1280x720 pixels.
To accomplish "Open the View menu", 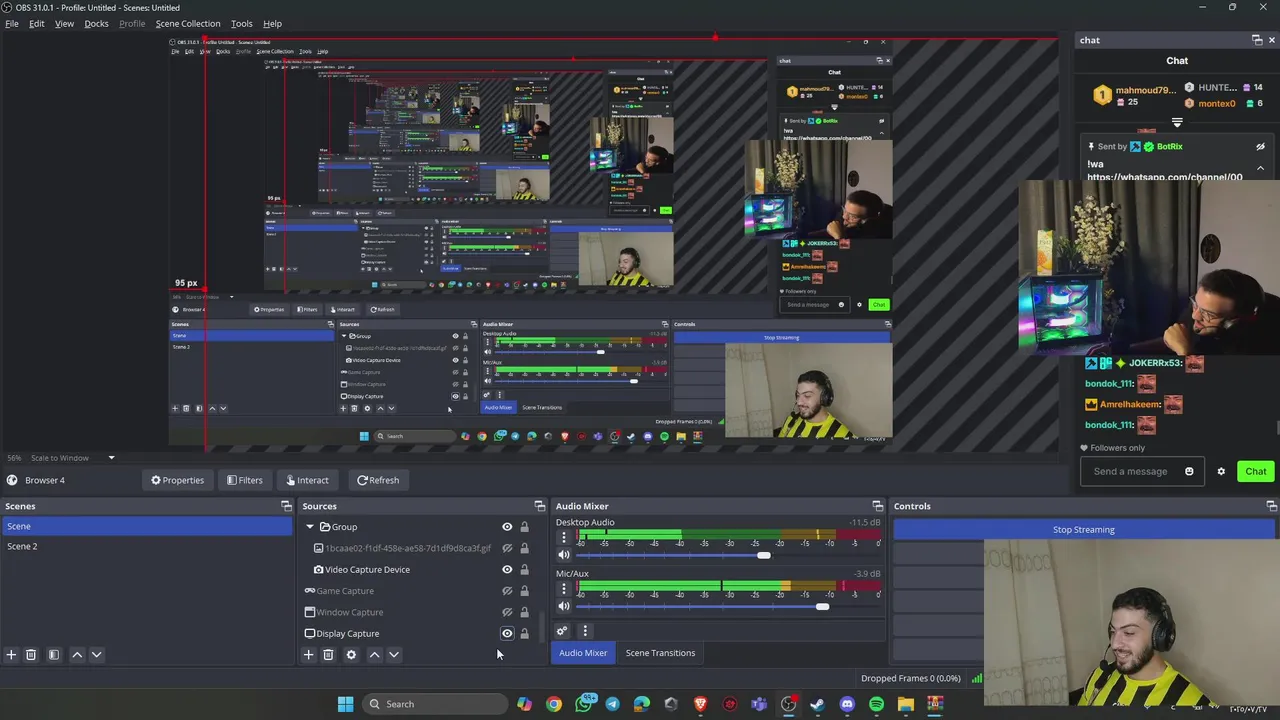I will click(x=64, y=23).
